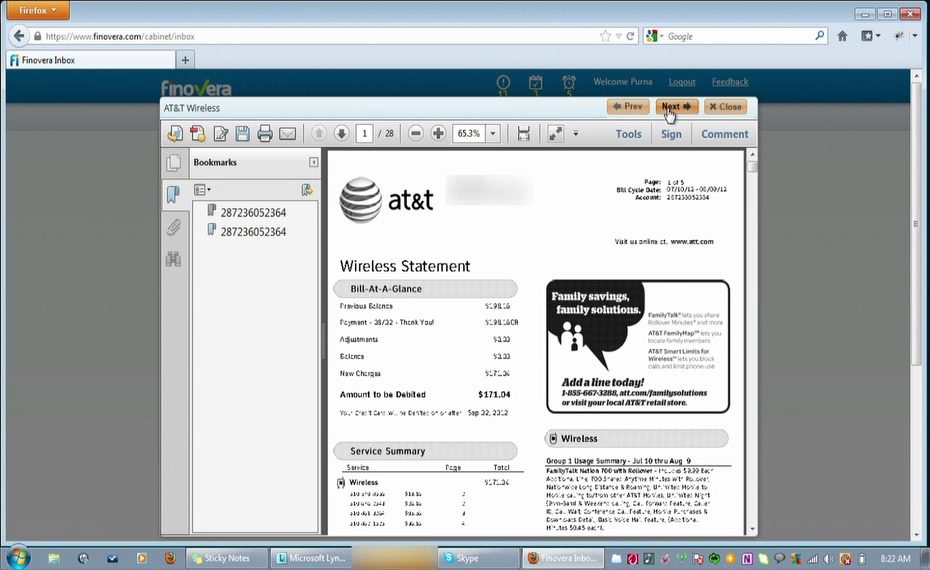Print the document with printer icon
Viewport: 930px width, 570px height.
tap(265, 133)
